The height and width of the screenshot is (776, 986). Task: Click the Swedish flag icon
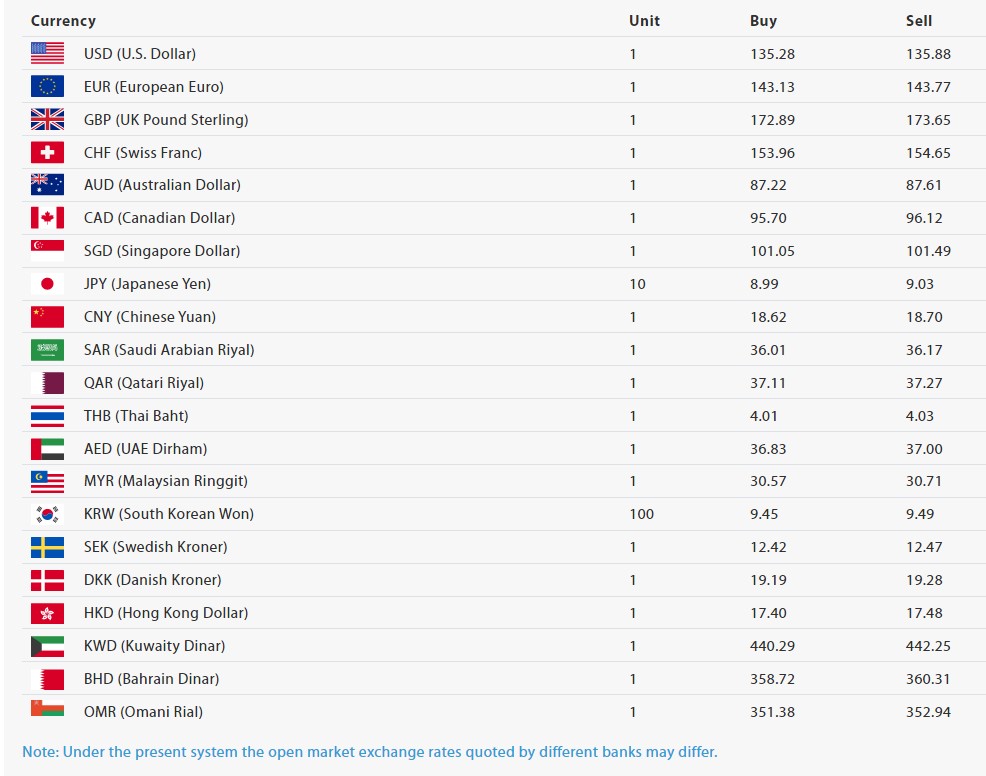pyautogui.click(x=47, y=547)
